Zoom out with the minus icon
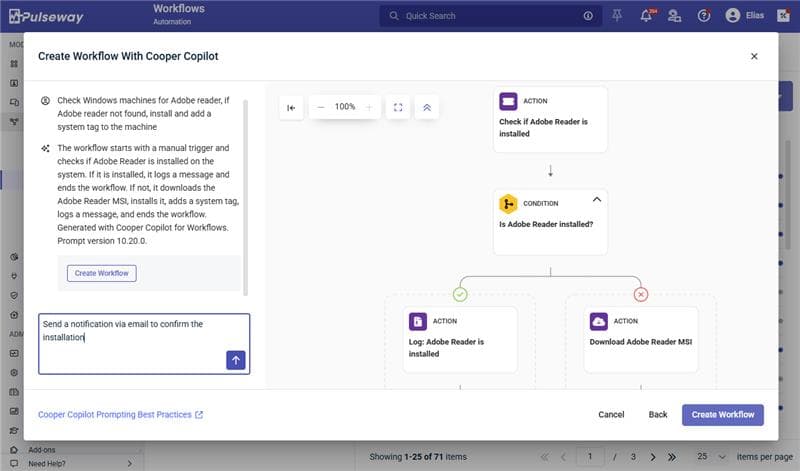Image resolution: width=800 pixels, height=471 pixels. (x=321, y=107)
